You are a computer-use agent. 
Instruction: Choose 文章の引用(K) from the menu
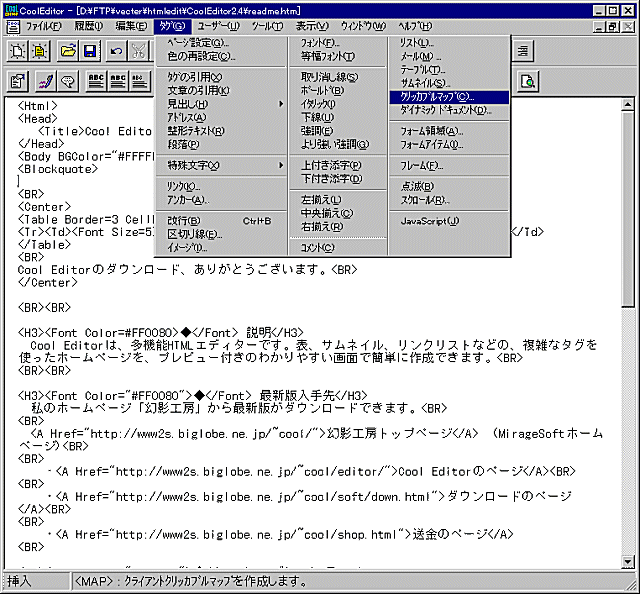pyautogui.click(x=221, y=91)
